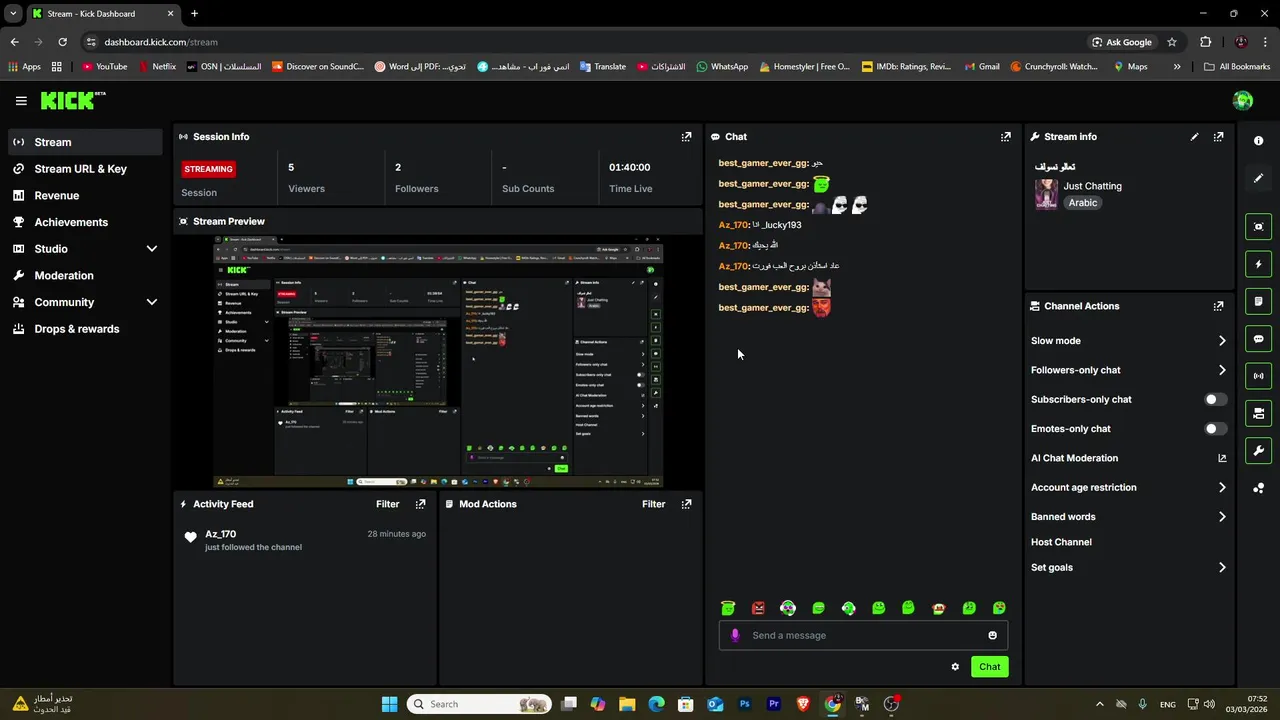Screen dimensions: 1280x720
Task: Open Set goals options
Action: [x=1128, y=568]
